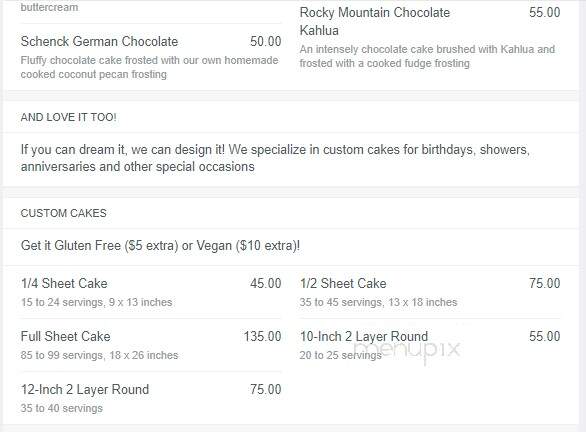
Task: Click the Gluten Free or Vegan note
Action: point(160,246)
